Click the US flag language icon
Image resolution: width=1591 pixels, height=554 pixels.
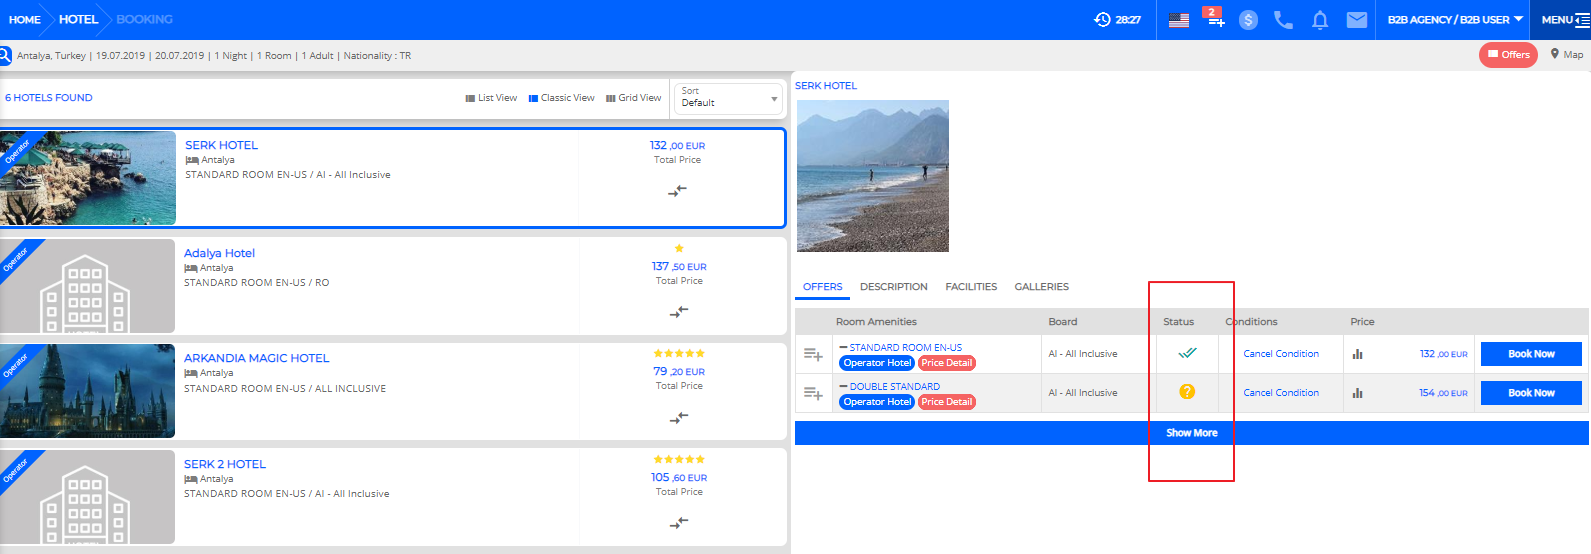point(1179,20)
